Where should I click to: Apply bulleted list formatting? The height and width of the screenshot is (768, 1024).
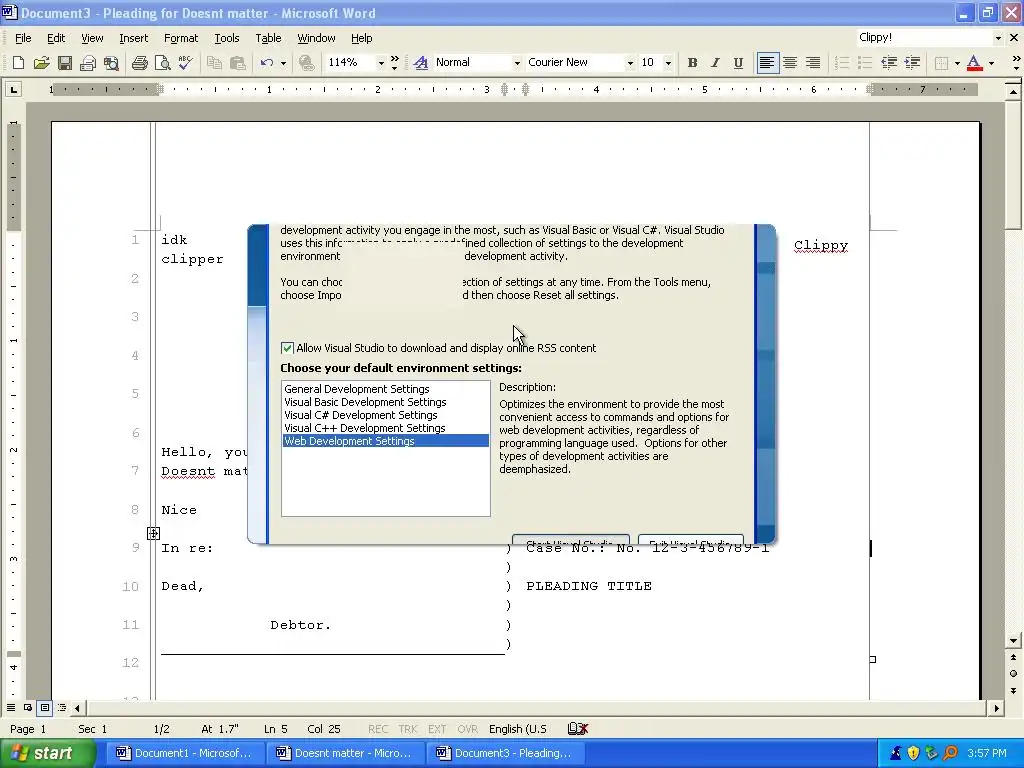click(865, 63)
